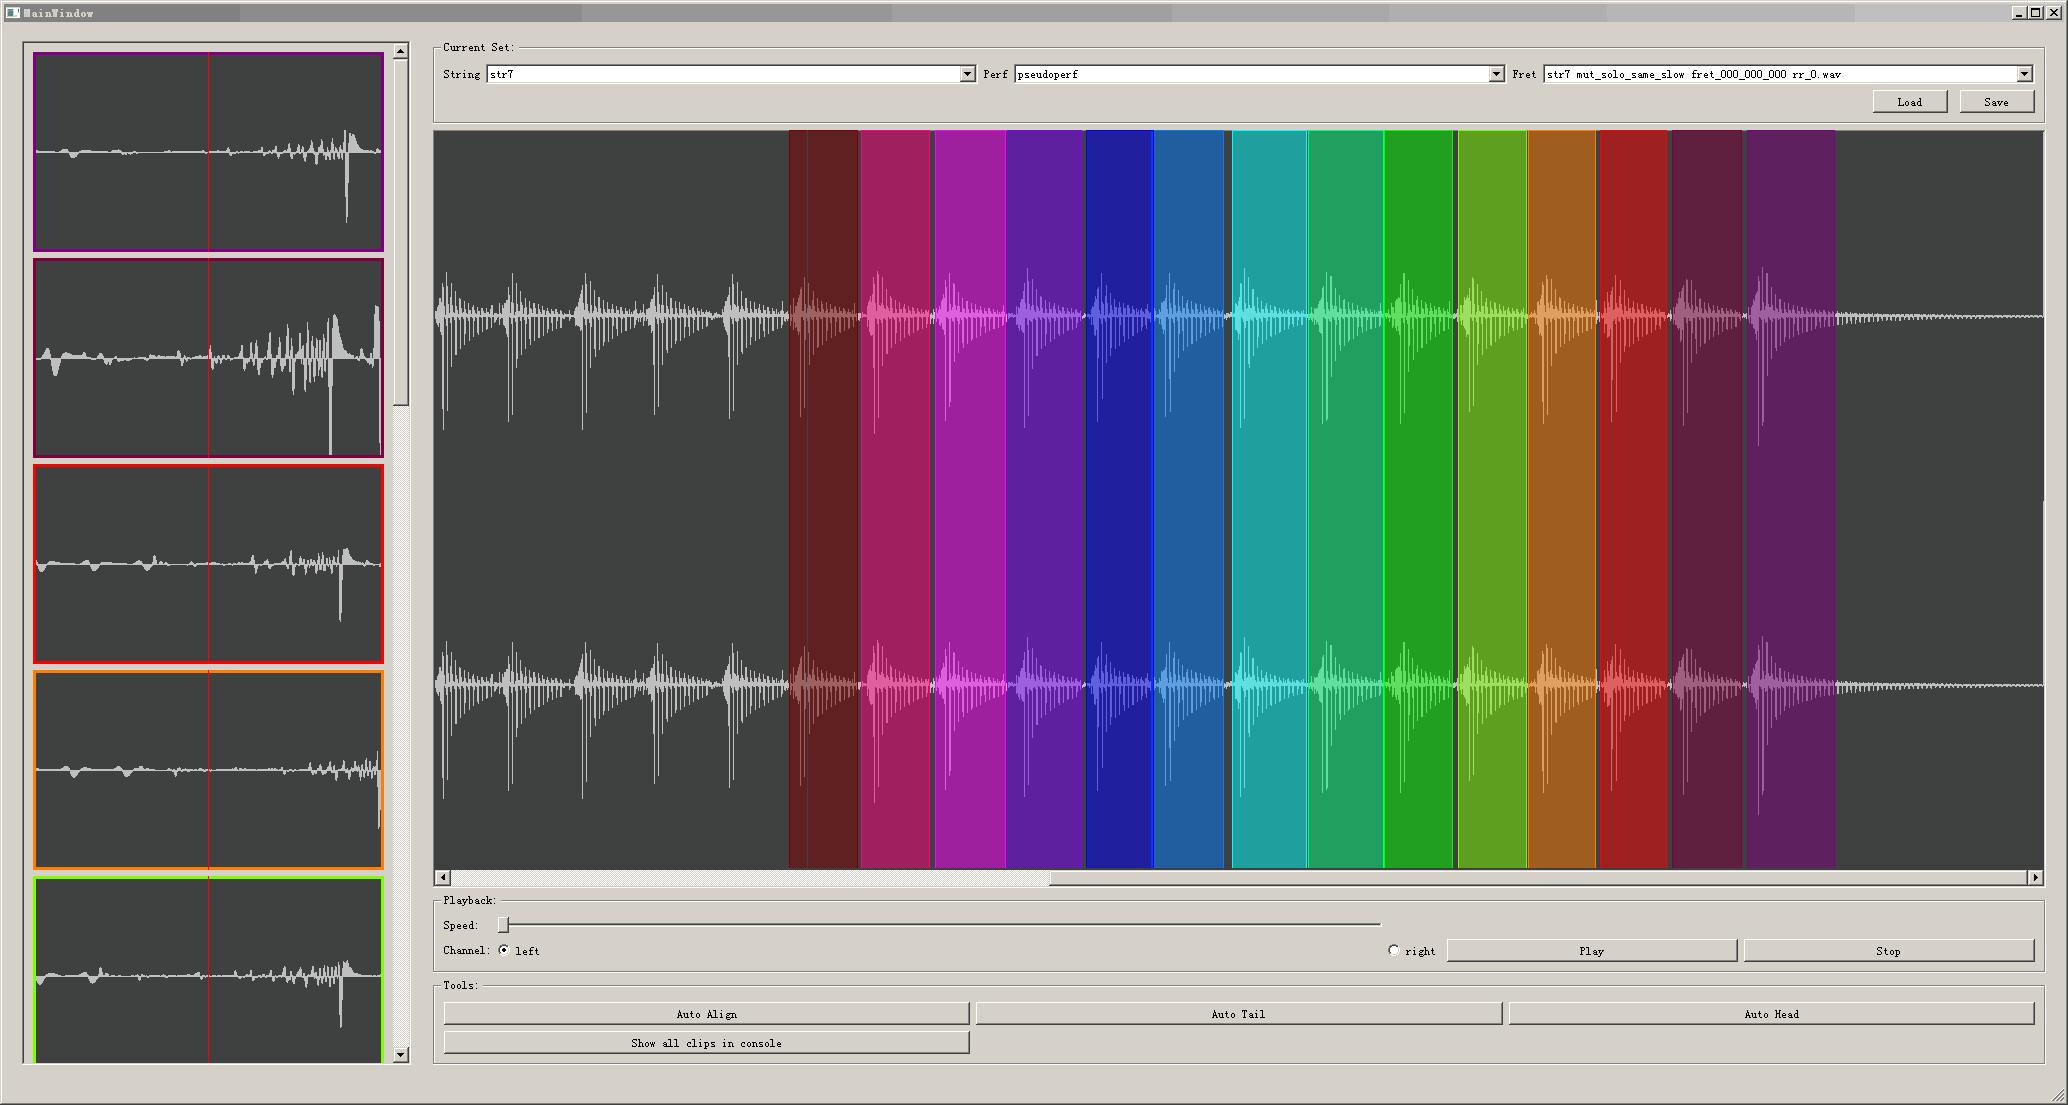The image size is (2068, 1105).
Task: Select the violet purple waveform region
Action: 1045,499
